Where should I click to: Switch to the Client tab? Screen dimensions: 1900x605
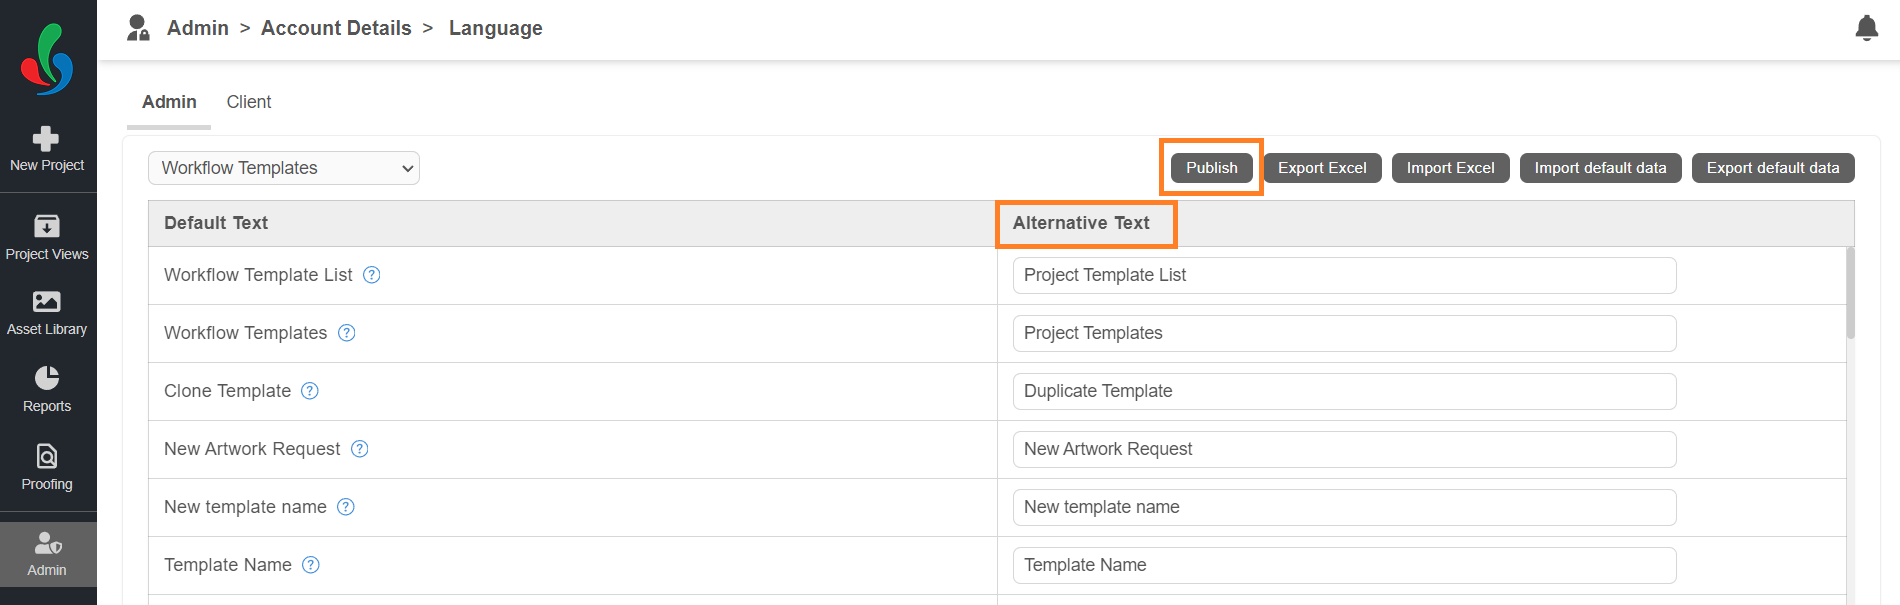coord(249,102)
